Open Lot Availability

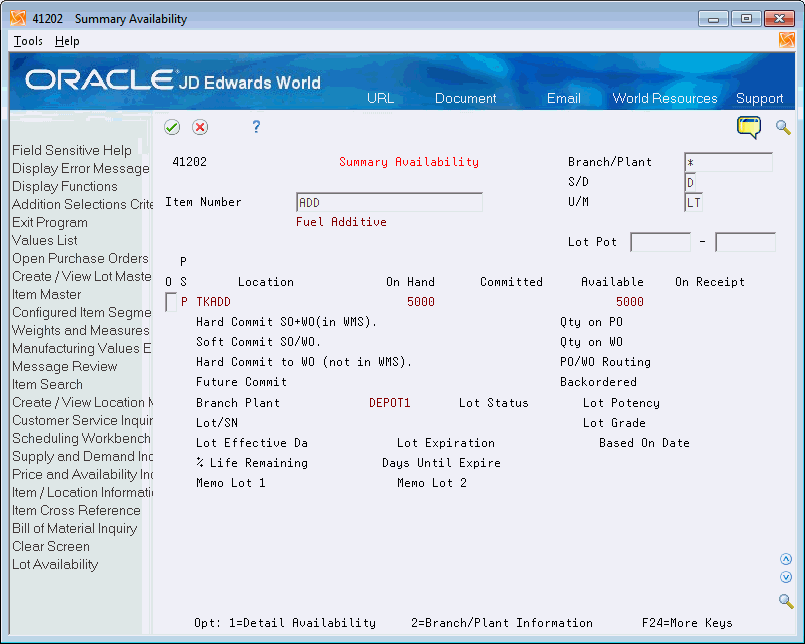coord(55,564)
